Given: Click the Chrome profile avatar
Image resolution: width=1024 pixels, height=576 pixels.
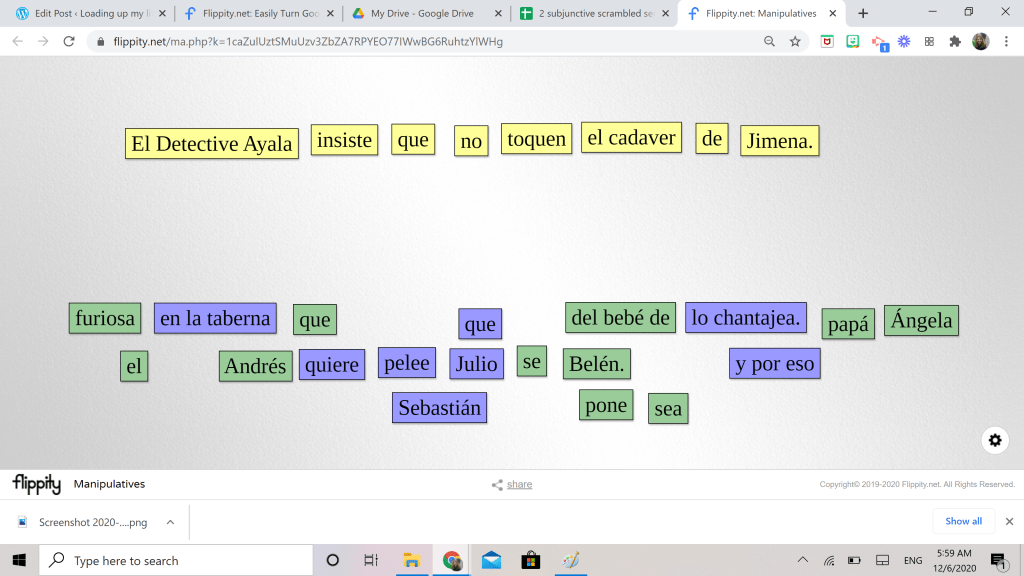Looking at the screenshot, I should pyautogui.click(x=981, y=42).
